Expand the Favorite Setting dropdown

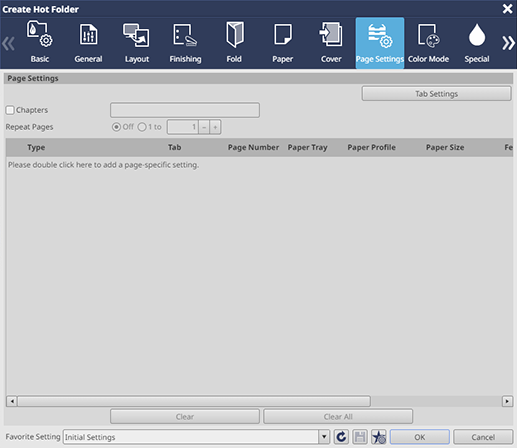(x=324, y=437)
